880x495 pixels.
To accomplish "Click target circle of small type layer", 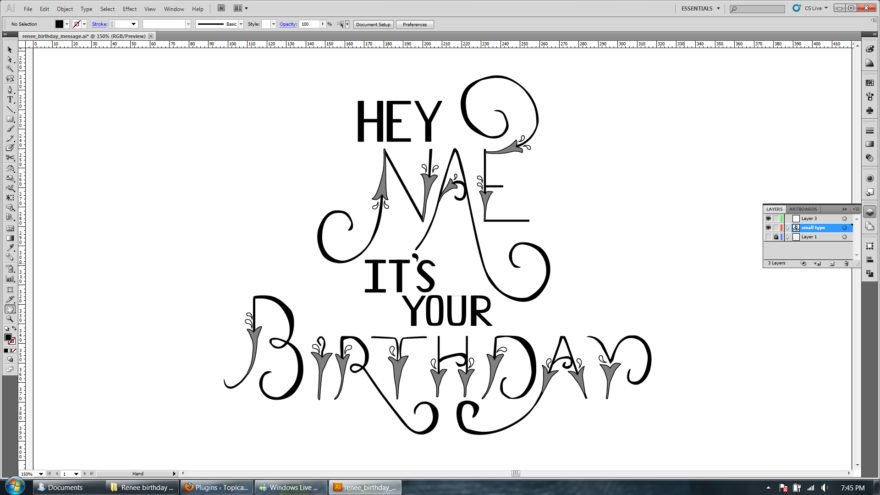I will 844,228.
